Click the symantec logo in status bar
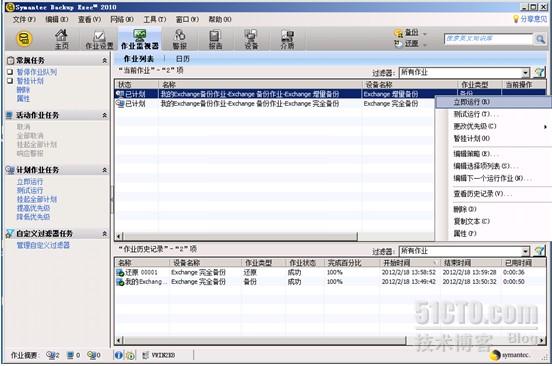Screen dimensions: 552x366 [x=510, y=355]
